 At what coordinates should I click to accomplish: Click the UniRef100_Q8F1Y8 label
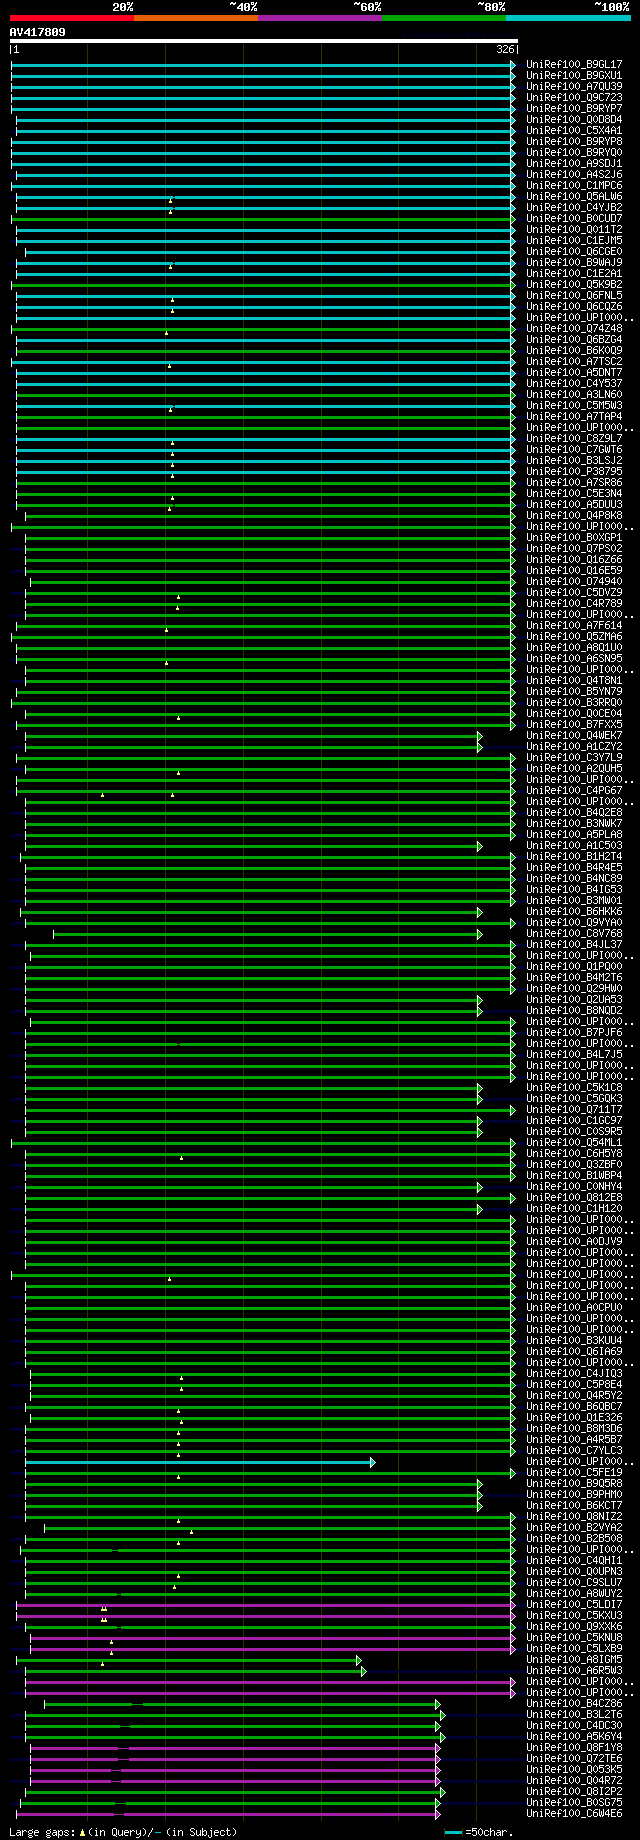point(574,1747)
